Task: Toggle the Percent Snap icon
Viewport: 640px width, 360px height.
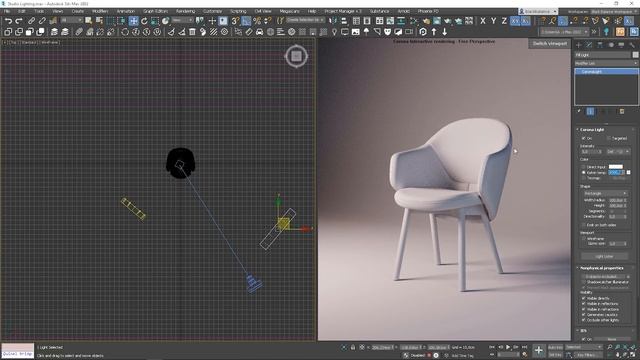Action: coord(257,20)
